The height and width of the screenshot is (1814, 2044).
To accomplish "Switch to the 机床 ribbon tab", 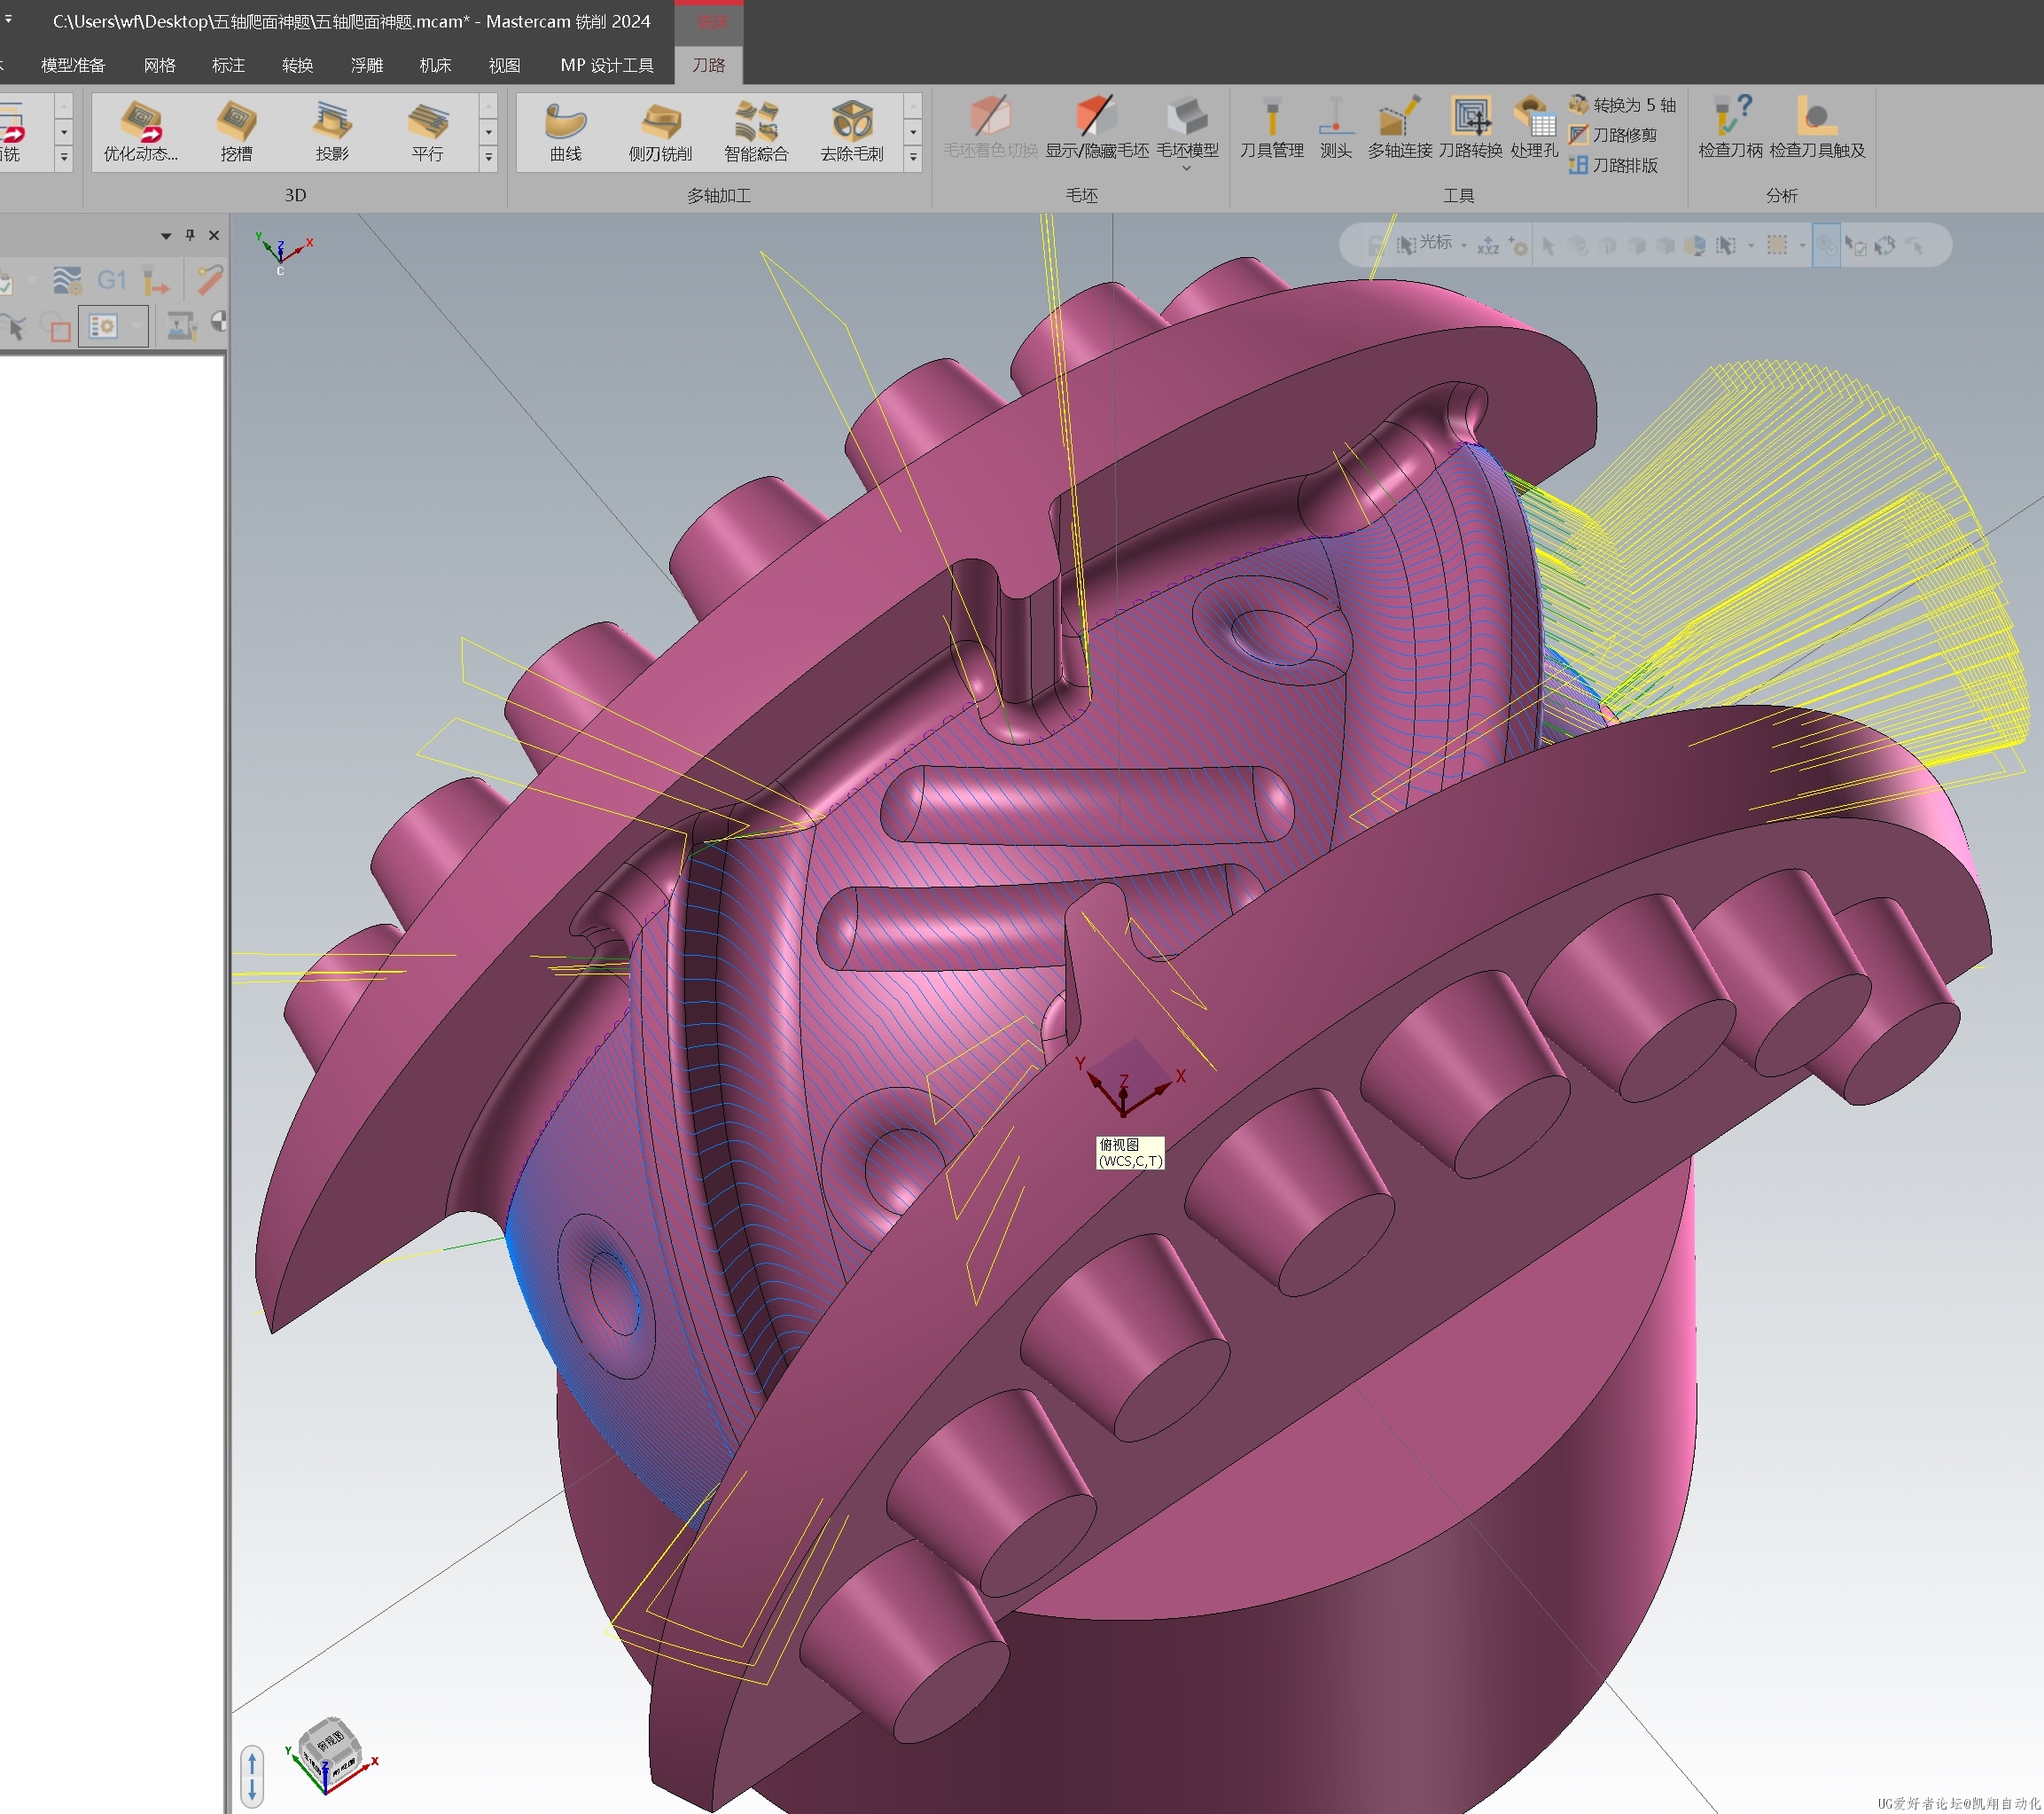I will 436,65.
